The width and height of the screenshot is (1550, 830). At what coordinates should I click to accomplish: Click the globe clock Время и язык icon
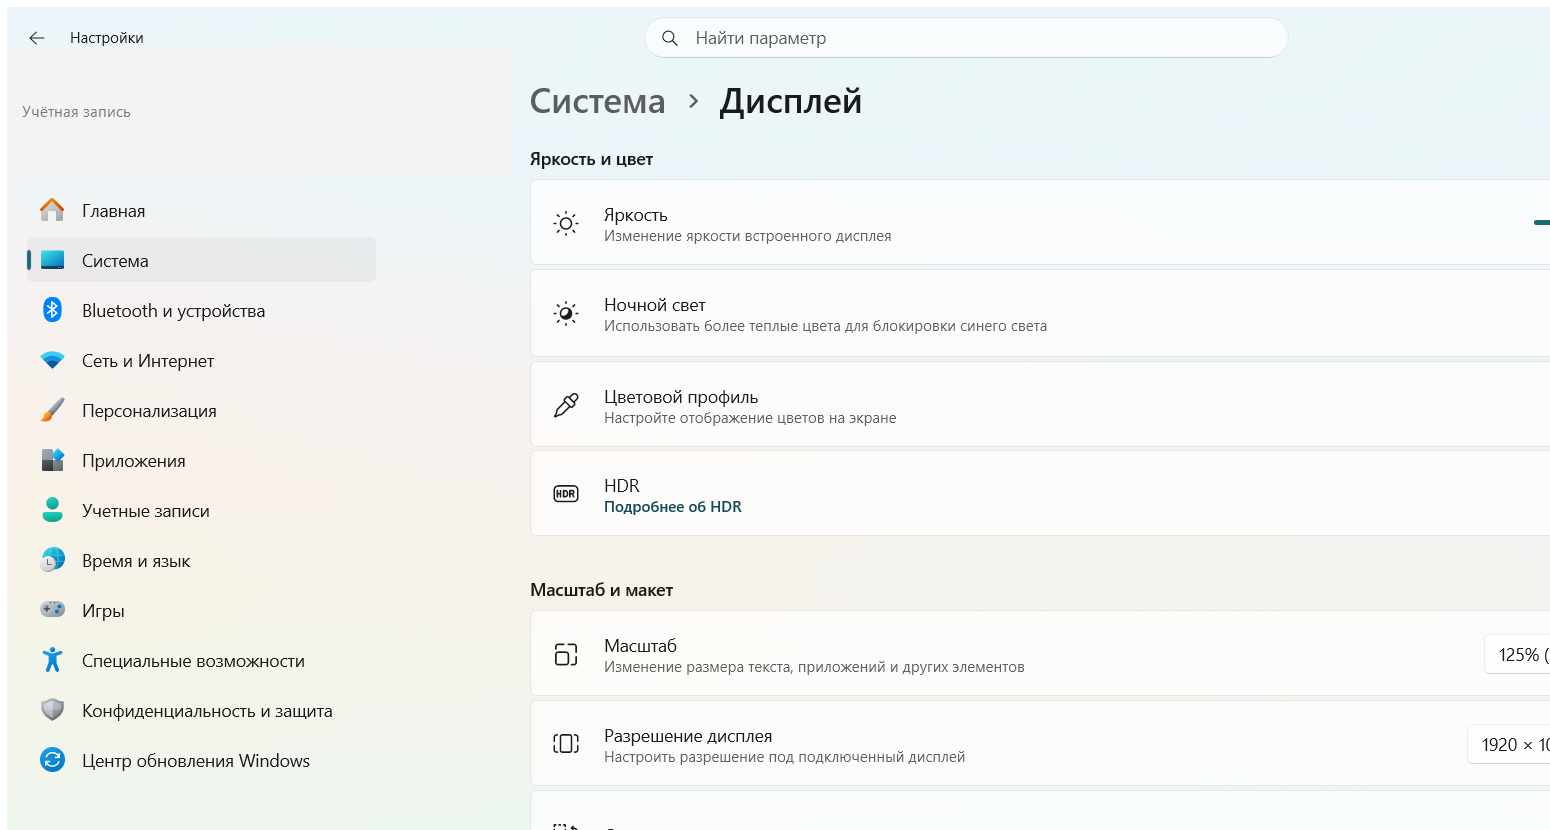(52, 560)
